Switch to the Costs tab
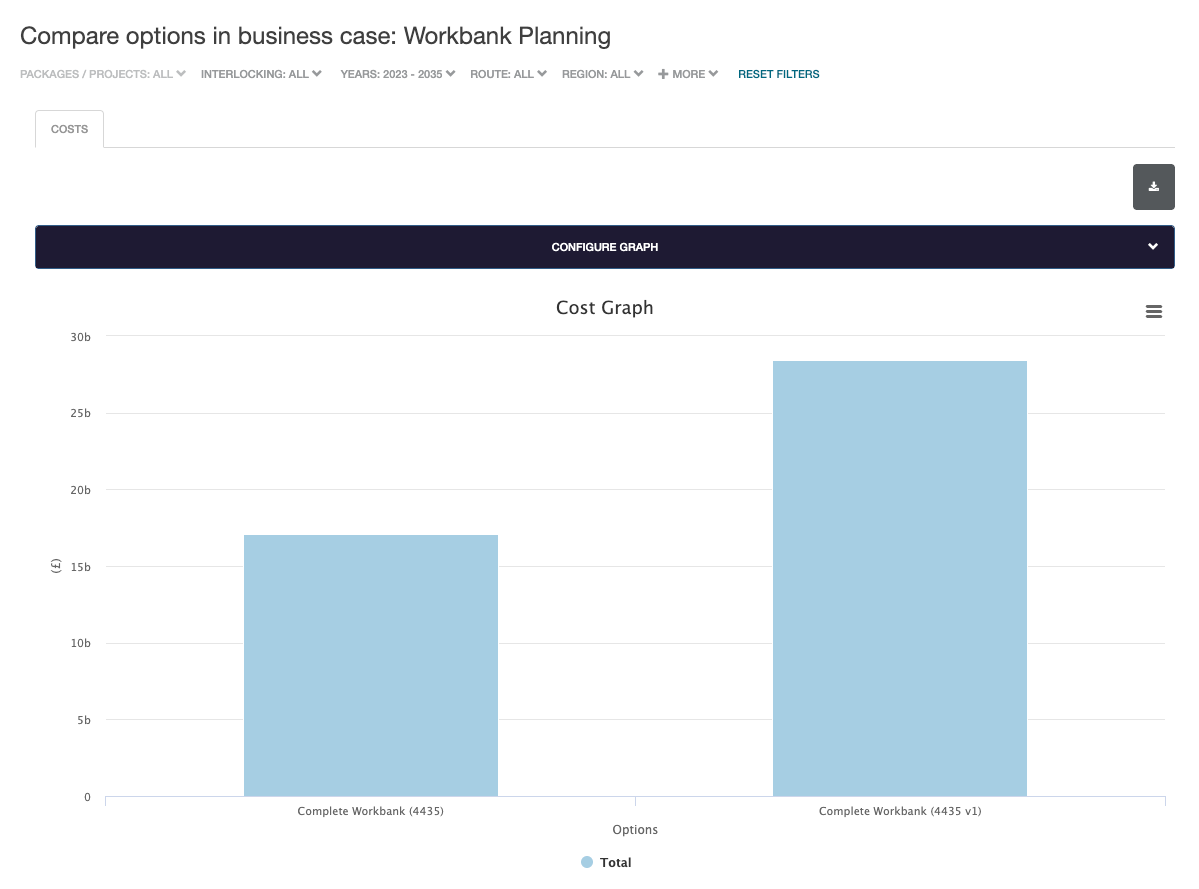The height and width of the screenshot is (889, 1199). click(x=69, y=130)
